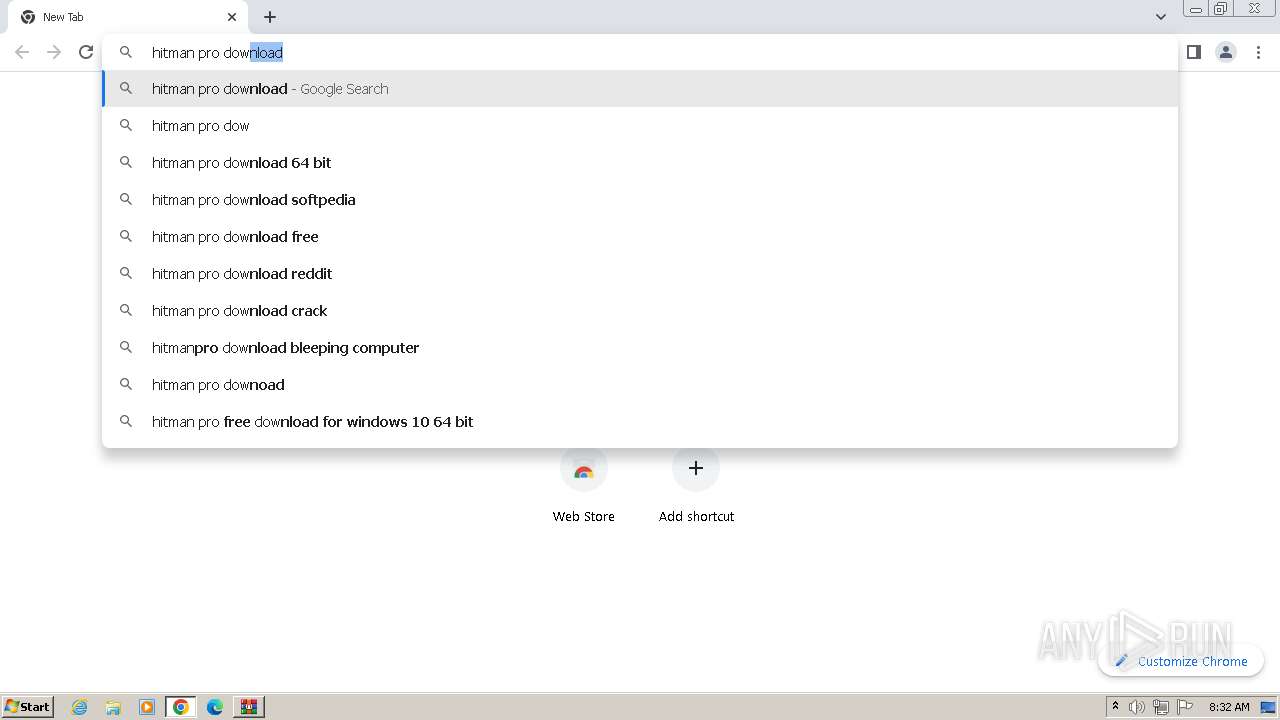
Task: Select 'hitman pro downoad' suggestion
Action: tap(640, 385)
